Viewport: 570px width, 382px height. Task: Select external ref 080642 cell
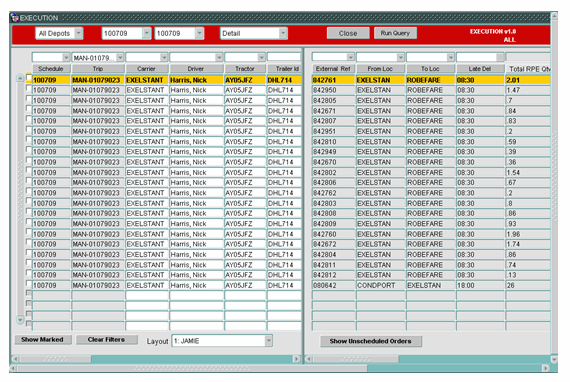[333, 285]
